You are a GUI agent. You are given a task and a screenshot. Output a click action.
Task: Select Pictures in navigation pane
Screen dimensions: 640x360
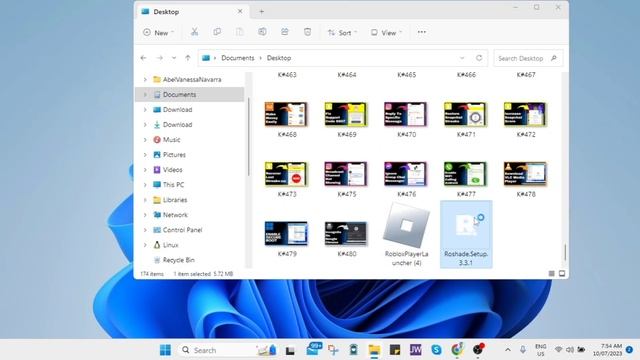tap(174, 155)
